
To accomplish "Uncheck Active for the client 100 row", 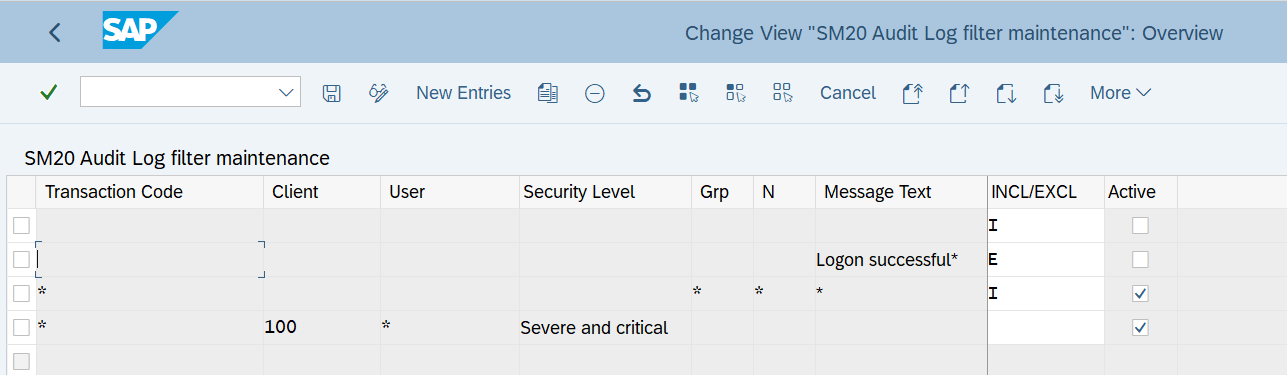I will click(x=1141, y=328).
